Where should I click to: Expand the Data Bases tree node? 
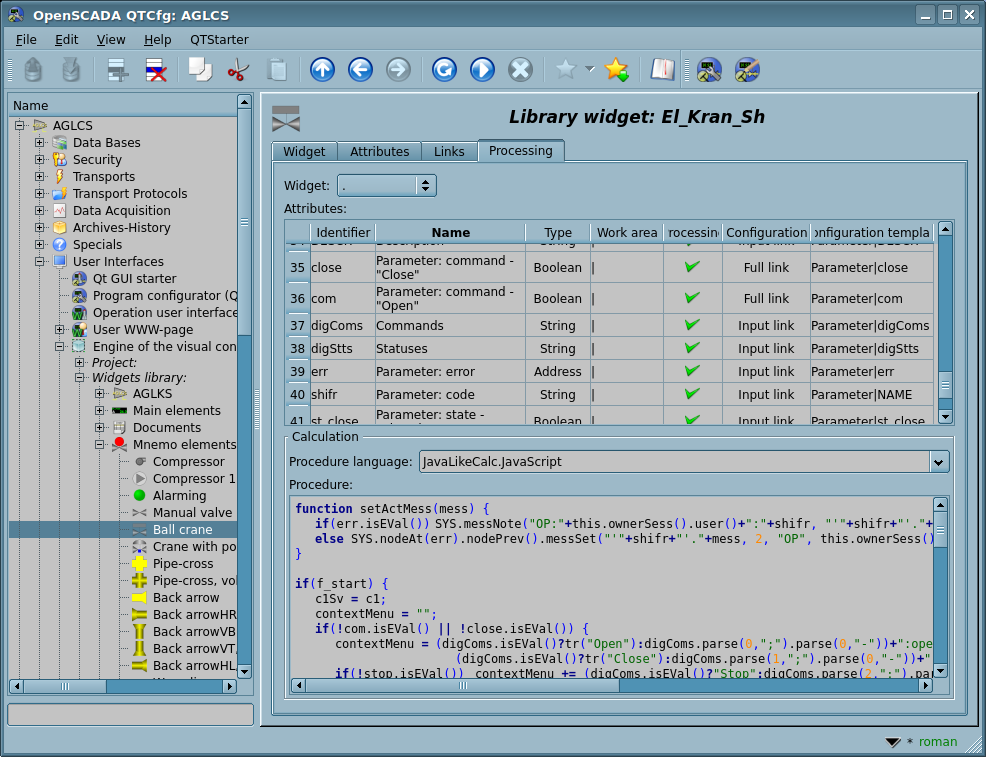(x=40, y=143)
